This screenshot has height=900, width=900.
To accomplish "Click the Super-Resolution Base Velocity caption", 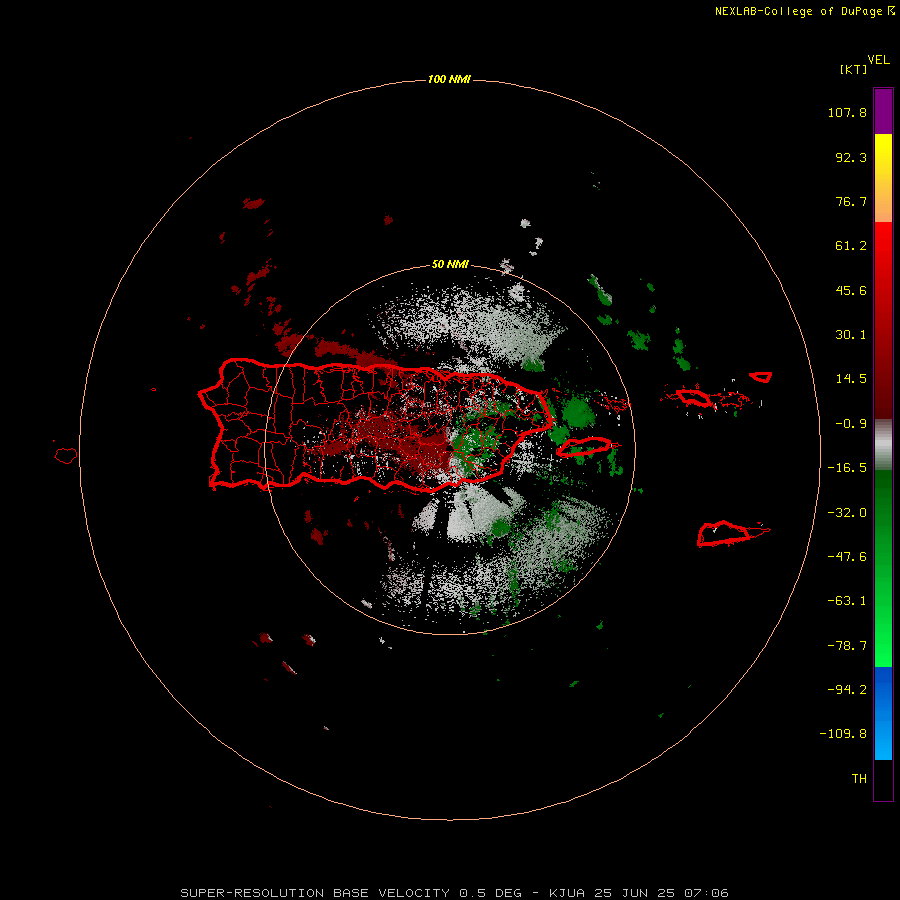I will [x=455, y=893].
